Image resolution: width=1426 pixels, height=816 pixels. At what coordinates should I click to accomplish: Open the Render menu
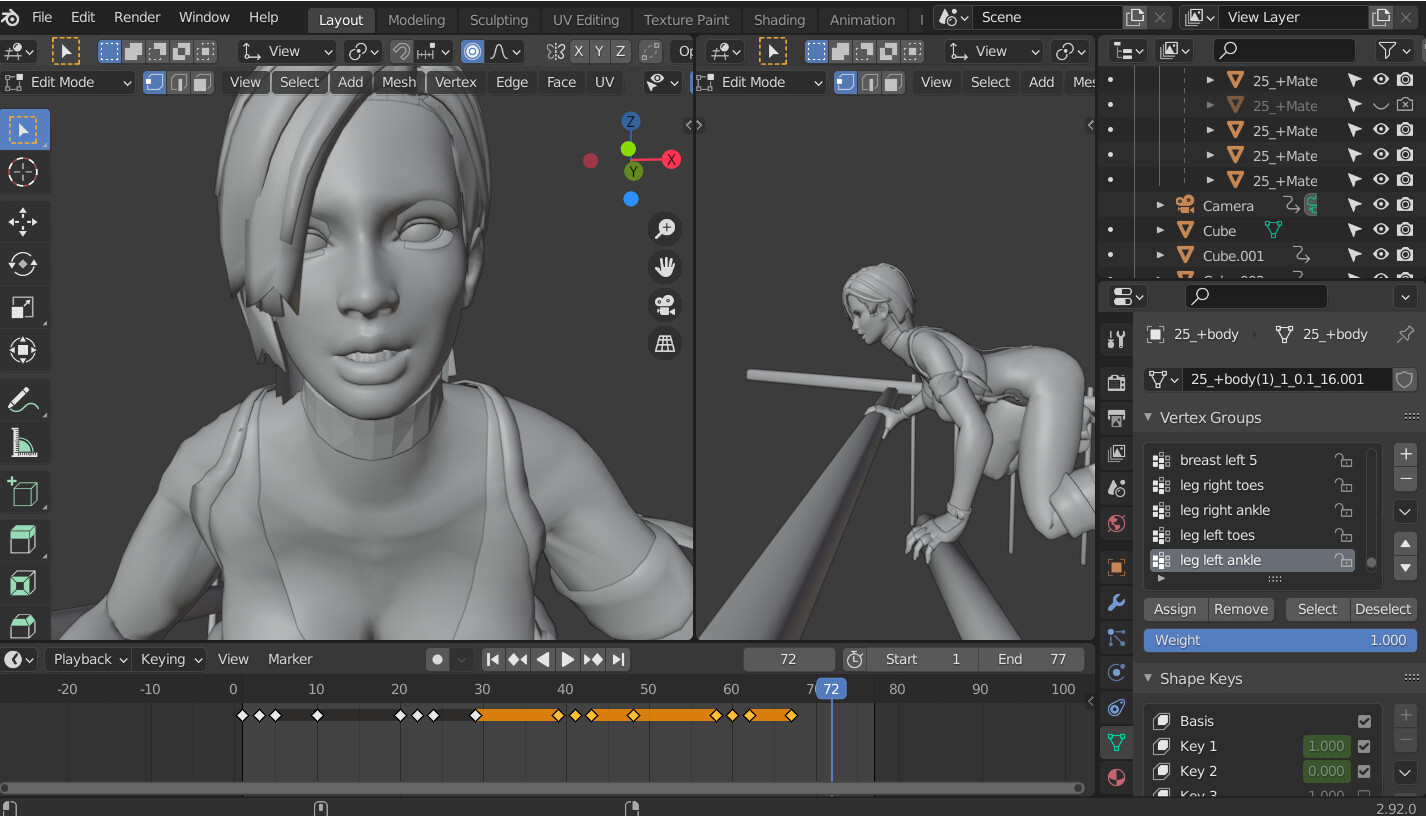tap(136, 17)
